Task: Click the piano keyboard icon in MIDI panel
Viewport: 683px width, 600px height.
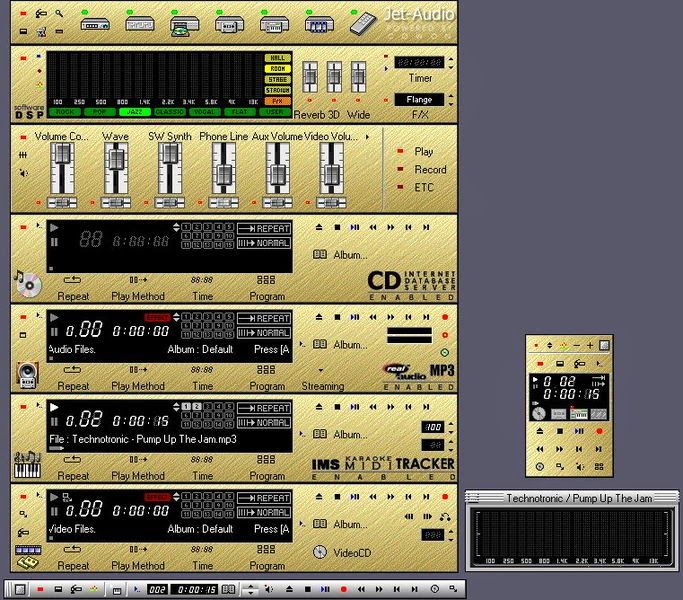Action: tap(27, 465)
